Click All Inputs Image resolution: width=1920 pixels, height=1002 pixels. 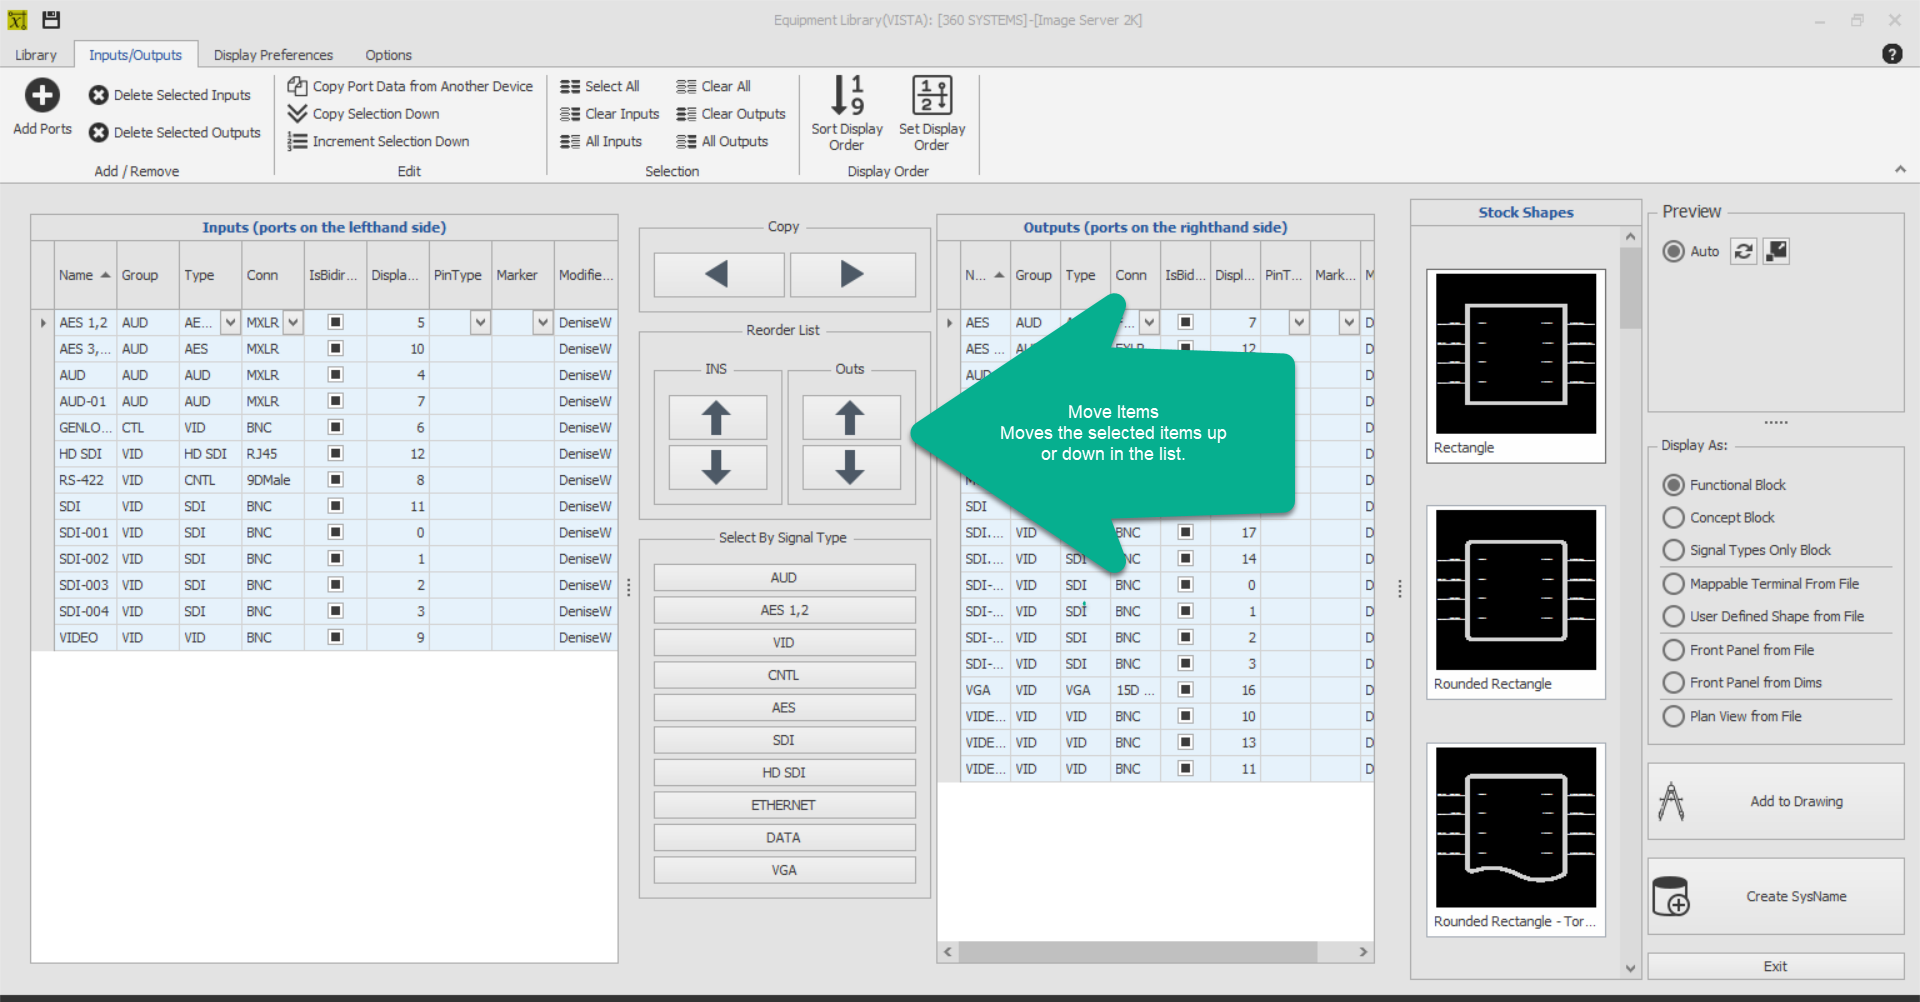click(x=601, y=141)
